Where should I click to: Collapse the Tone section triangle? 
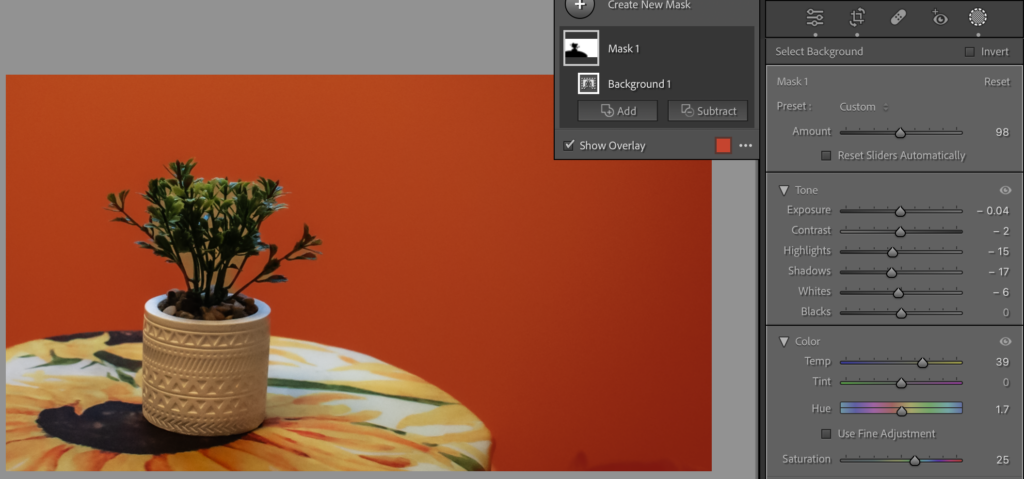tap(784, 190)
